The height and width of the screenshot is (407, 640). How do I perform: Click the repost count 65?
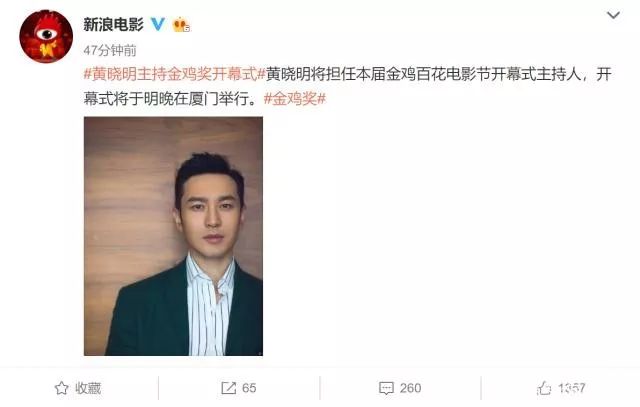click(249, 388)
